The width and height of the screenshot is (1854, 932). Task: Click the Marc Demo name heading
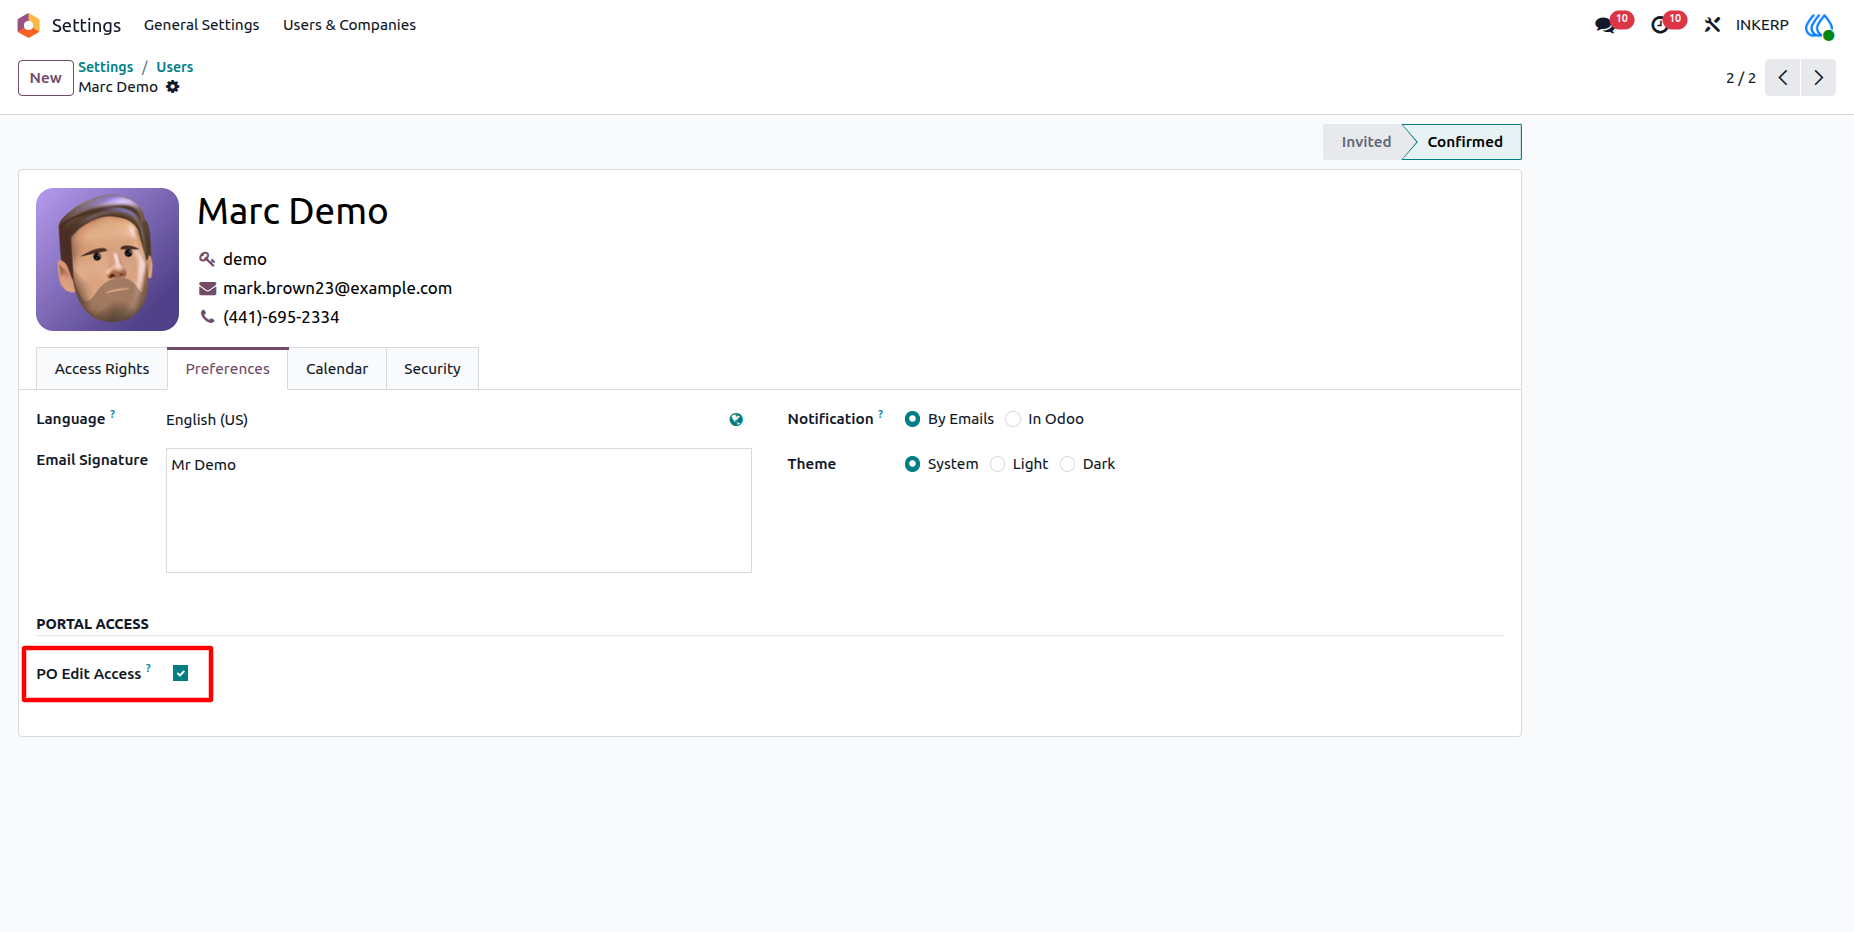click(x=293, y=211)
